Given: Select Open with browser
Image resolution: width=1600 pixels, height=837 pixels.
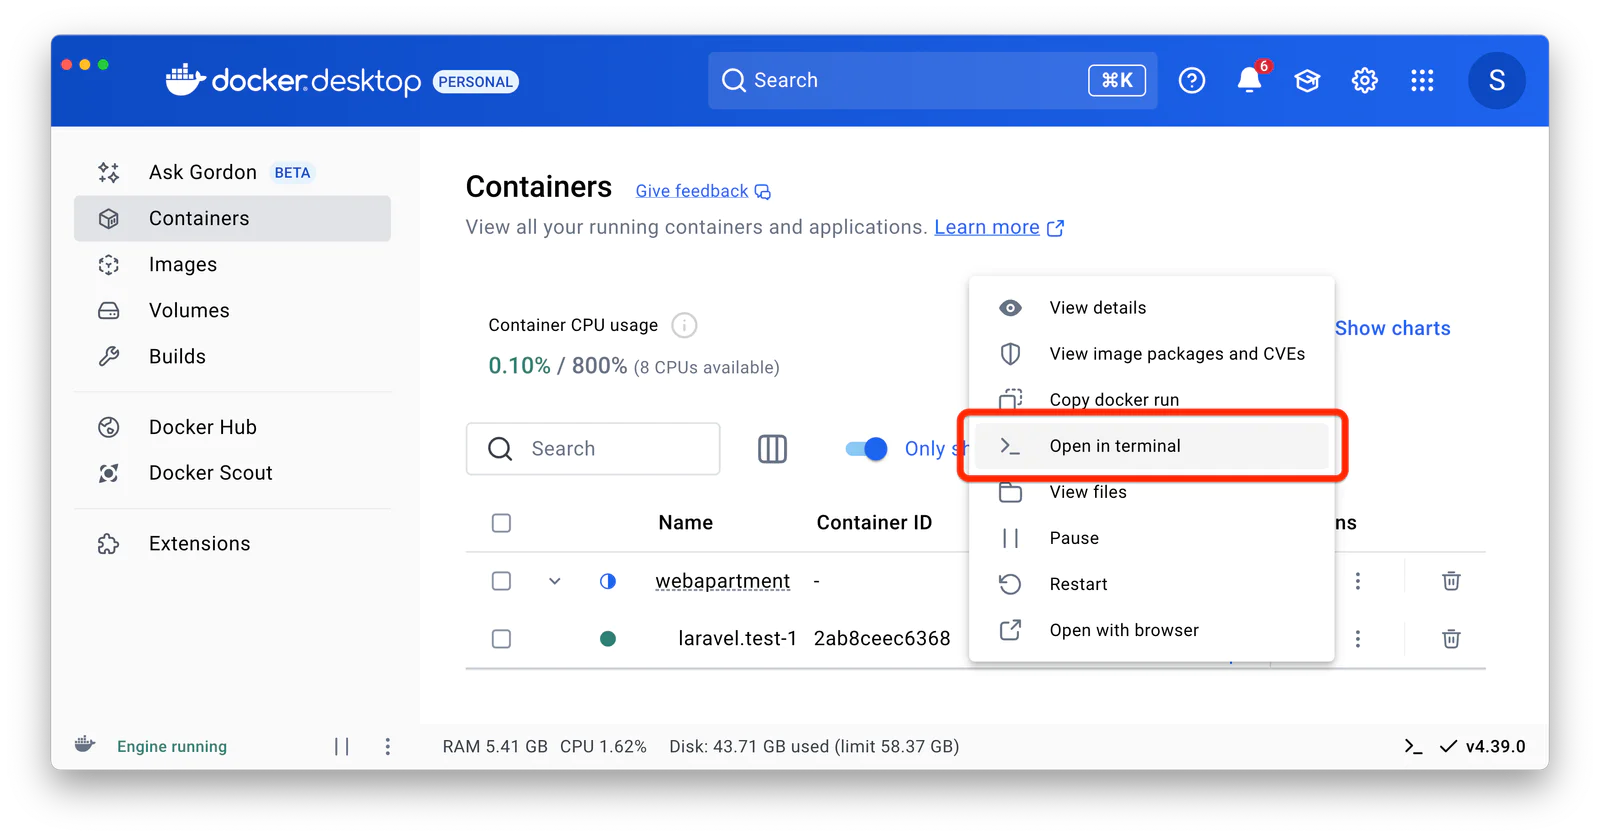Looking at the screenshot, I should [1151, 630].
